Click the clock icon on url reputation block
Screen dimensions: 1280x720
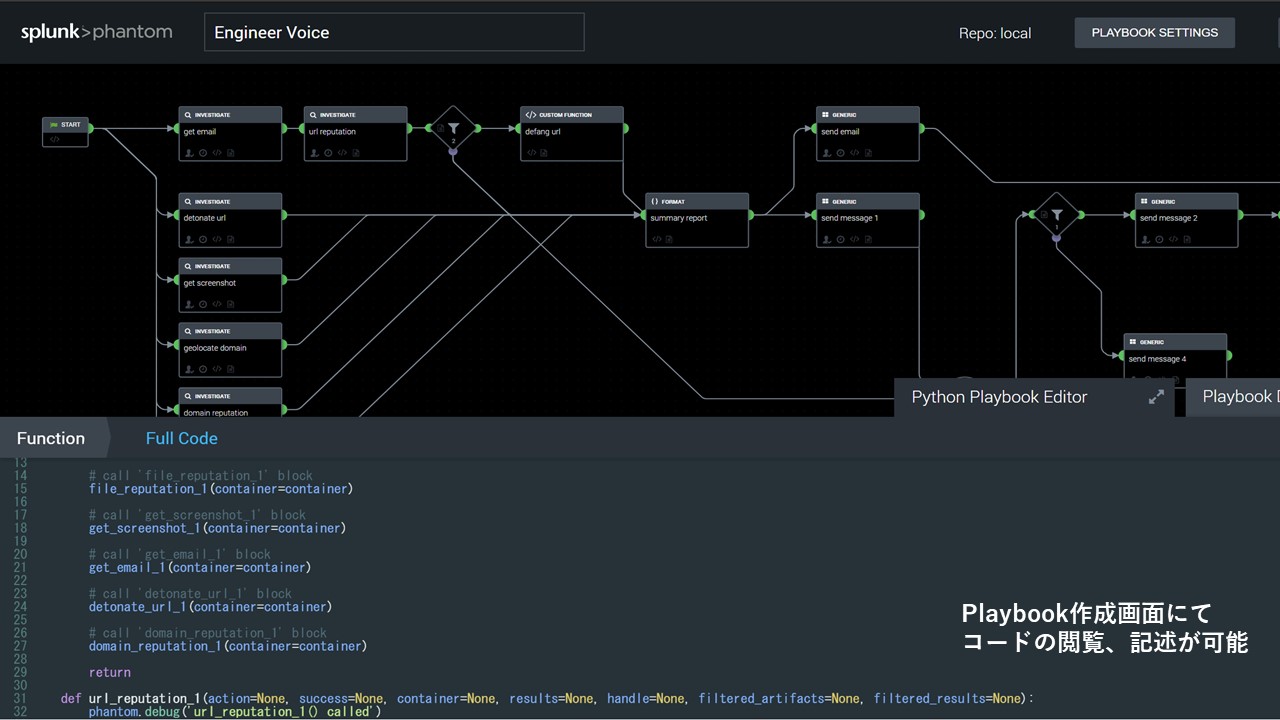327,153
